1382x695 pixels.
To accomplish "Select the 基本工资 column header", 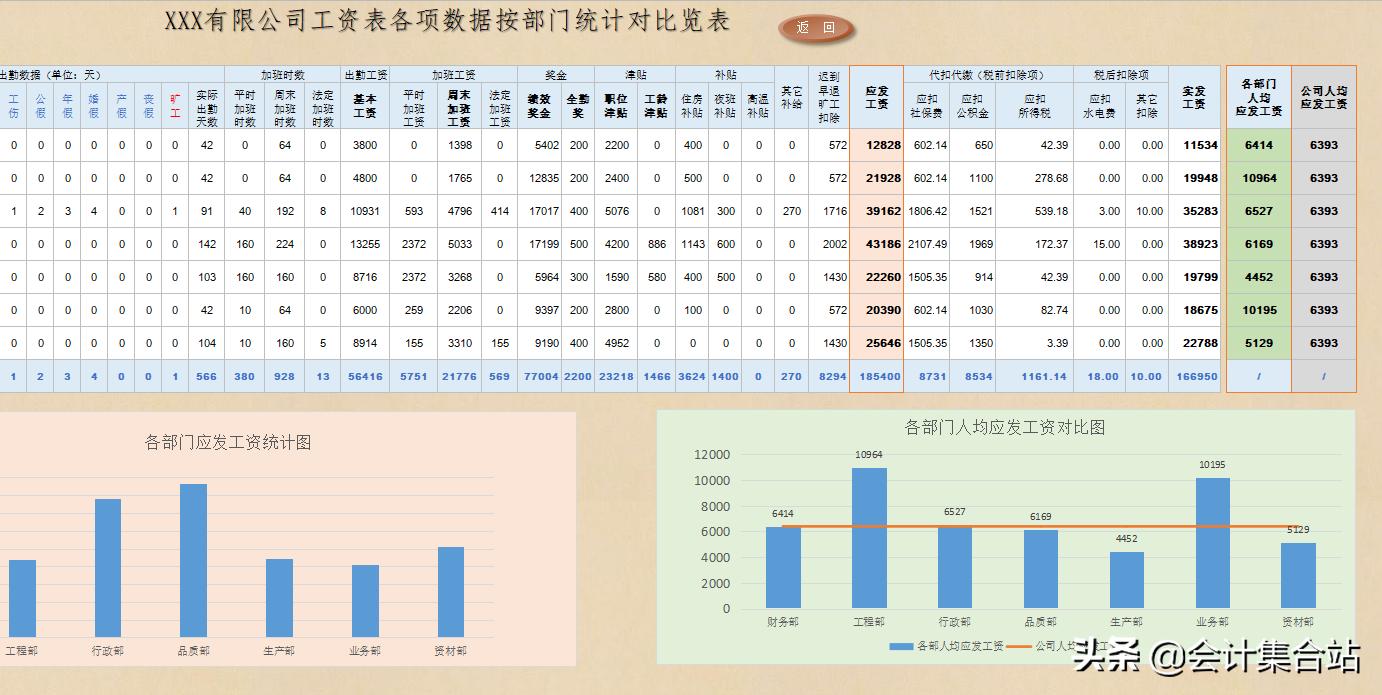I will 364,105.
